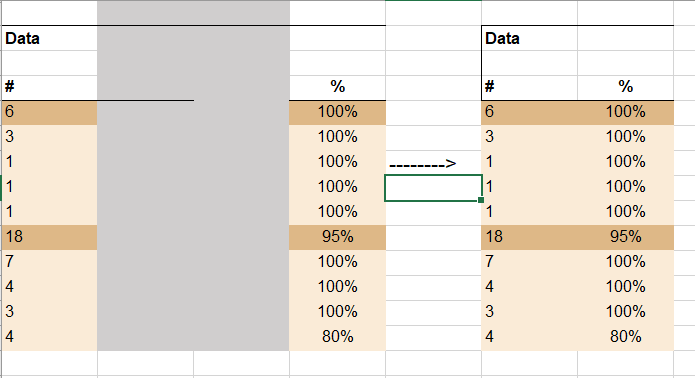Click cell 18 in the right table
695x378 pixels.
click(529, 238)
